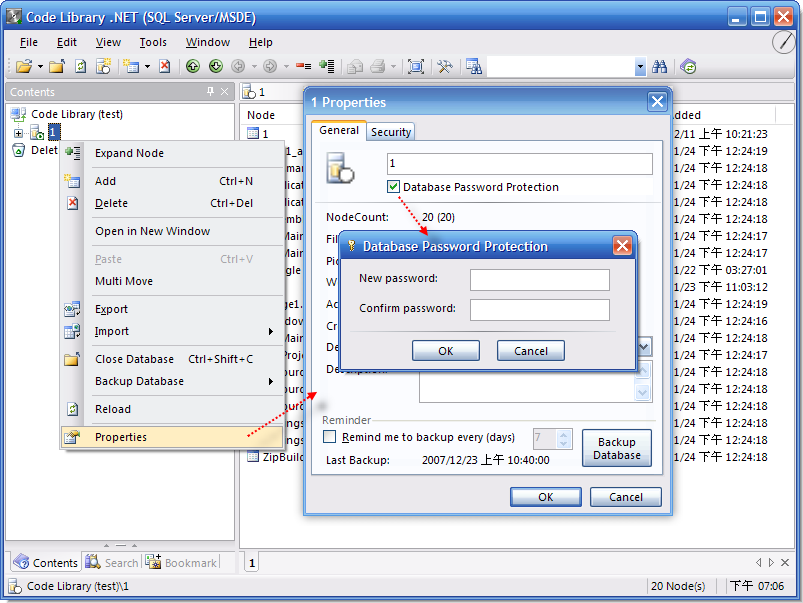Open the Import submenu arrow
Image resolution: width=803 pixels, height=603 pixels.
coord(271,331)
